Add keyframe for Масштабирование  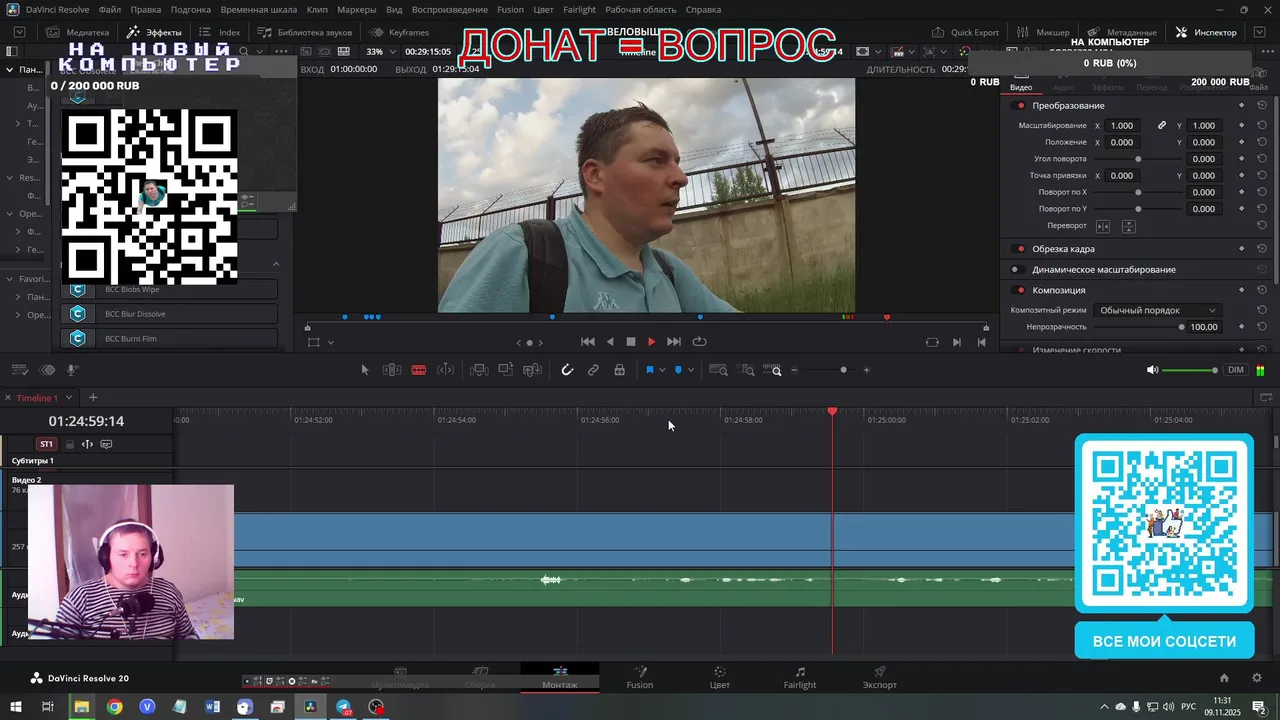(1241, 126)
